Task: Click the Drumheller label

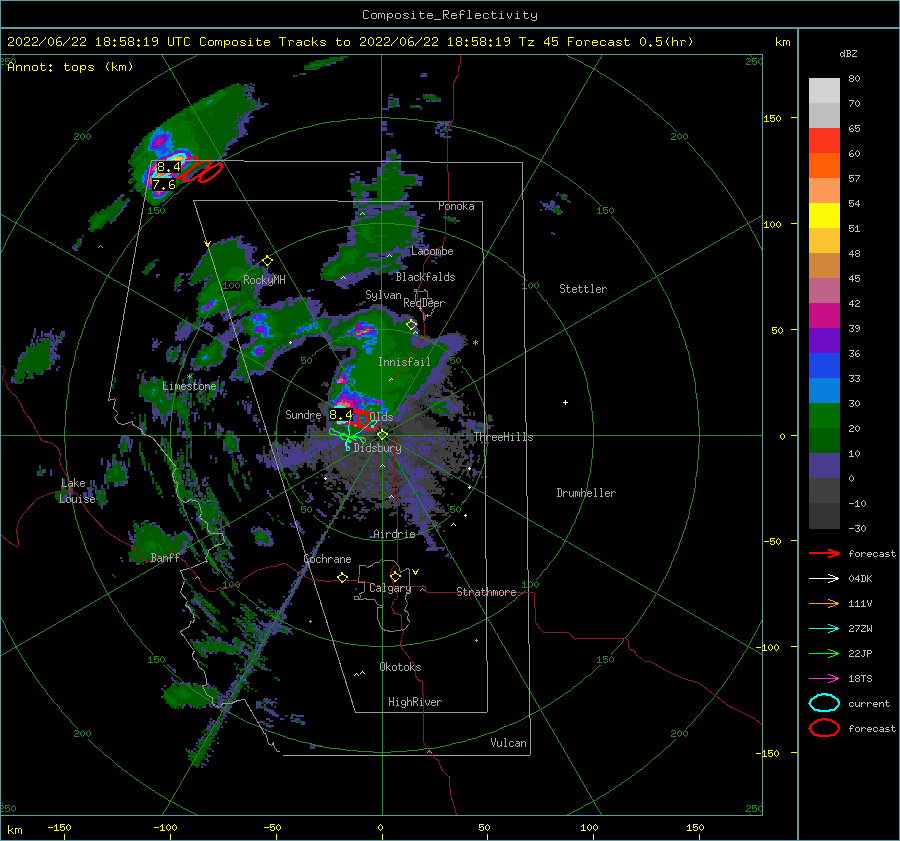Action: coord(586,493)
